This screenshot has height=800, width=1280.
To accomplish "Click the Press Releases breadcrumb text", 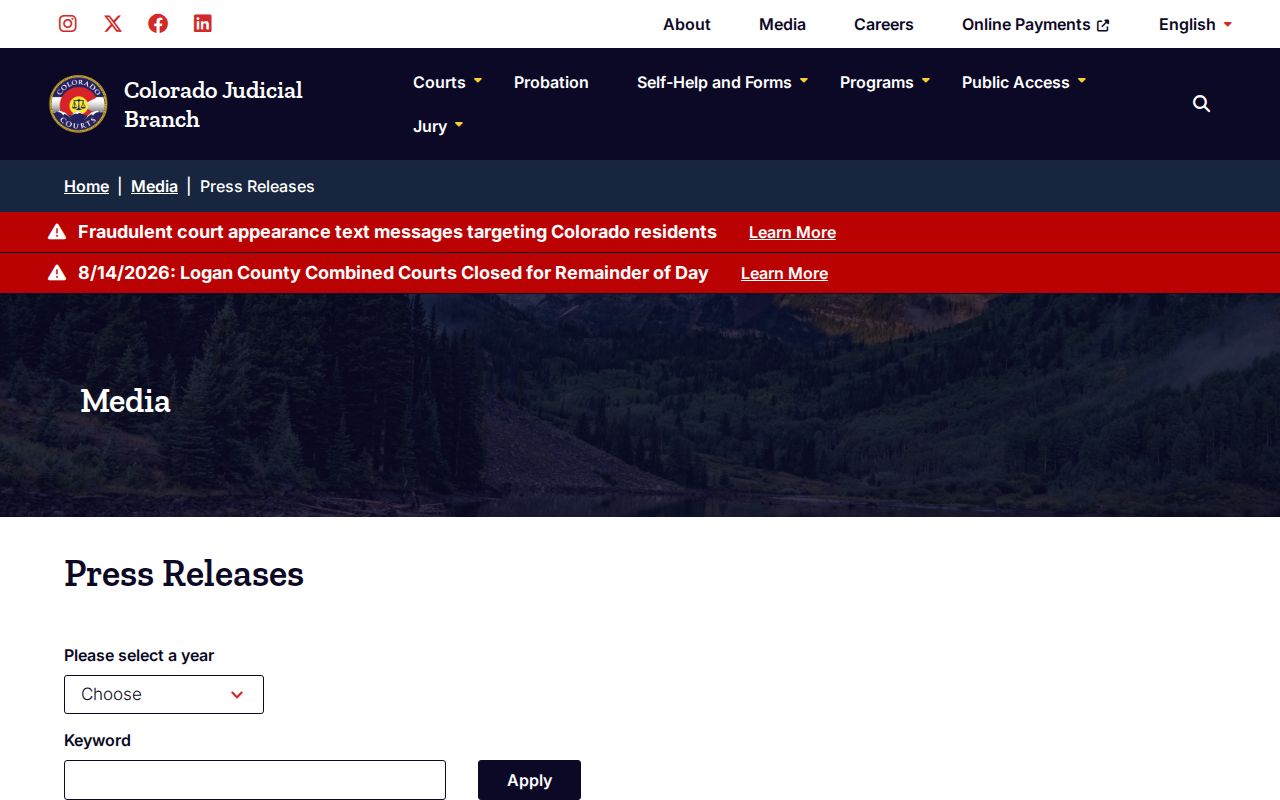I will 257,186.
